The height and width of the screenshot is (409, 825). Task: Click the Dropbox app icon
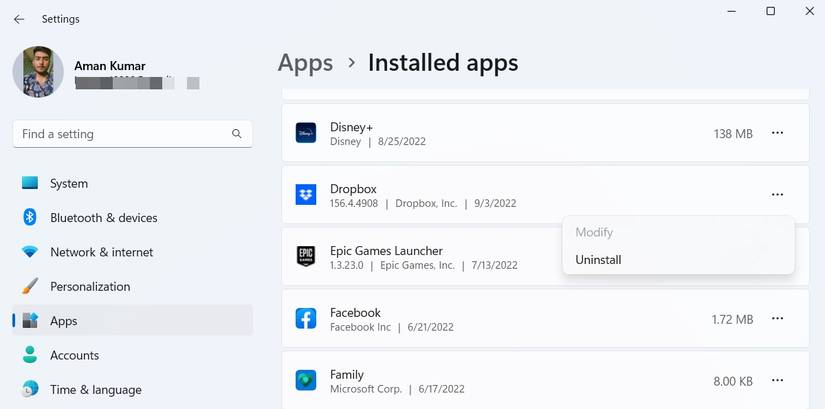click(x=306, y=195)
